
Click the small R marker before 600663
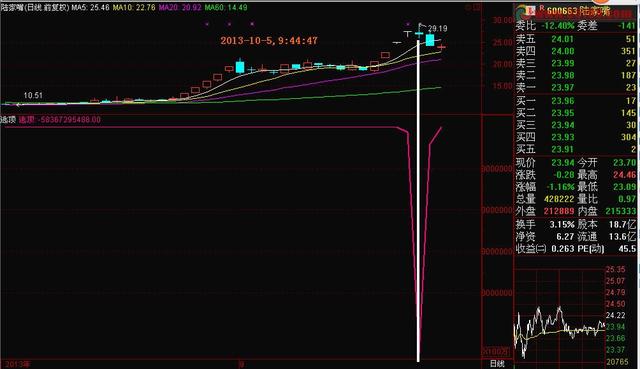click(x=542, y=8)
